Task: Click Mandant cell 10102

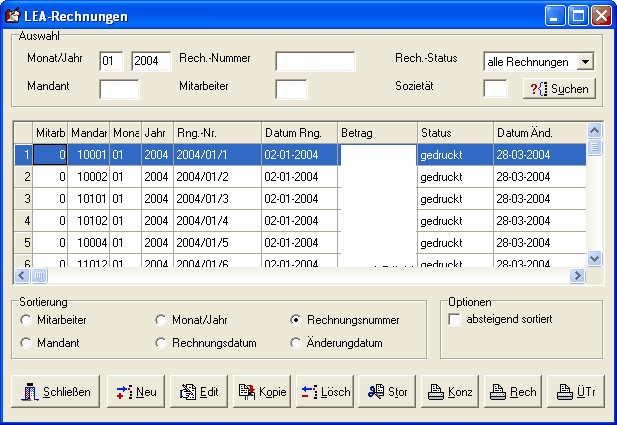Action: pyautogui.click(x=89, y=221)
